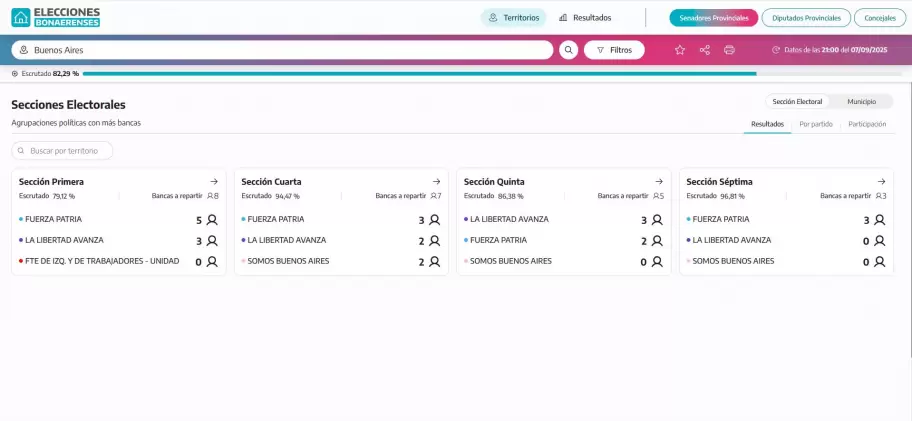Click the Buscar por territorio field

tap(62, 150)
